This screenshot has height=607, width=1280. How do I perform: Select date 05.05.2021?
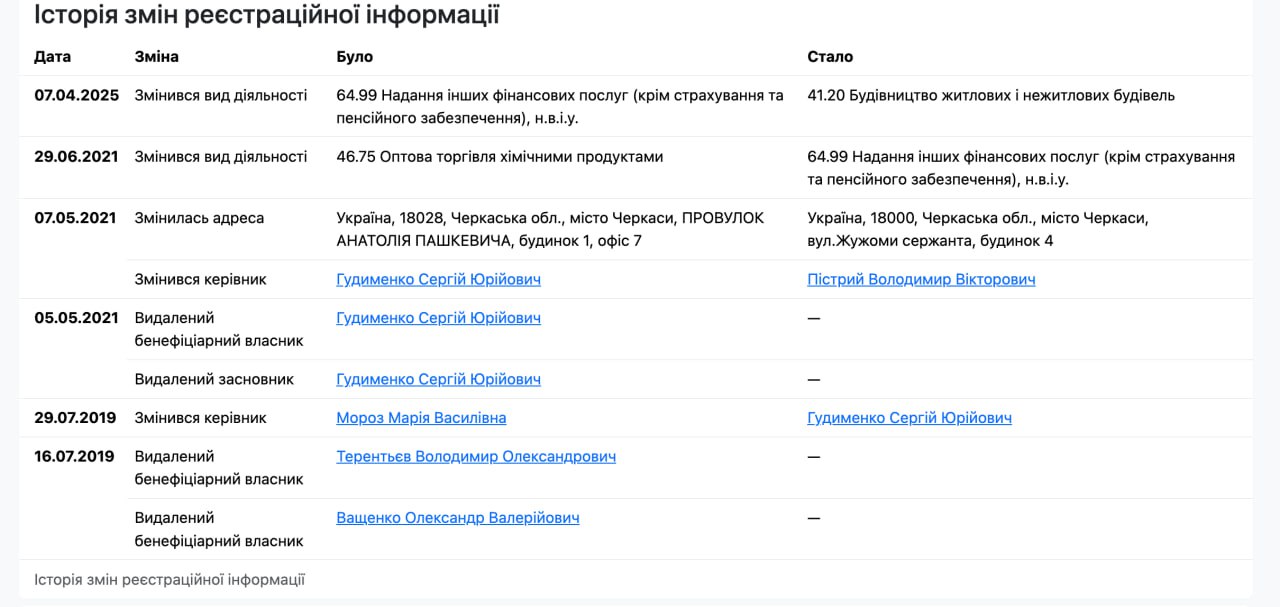76,318
